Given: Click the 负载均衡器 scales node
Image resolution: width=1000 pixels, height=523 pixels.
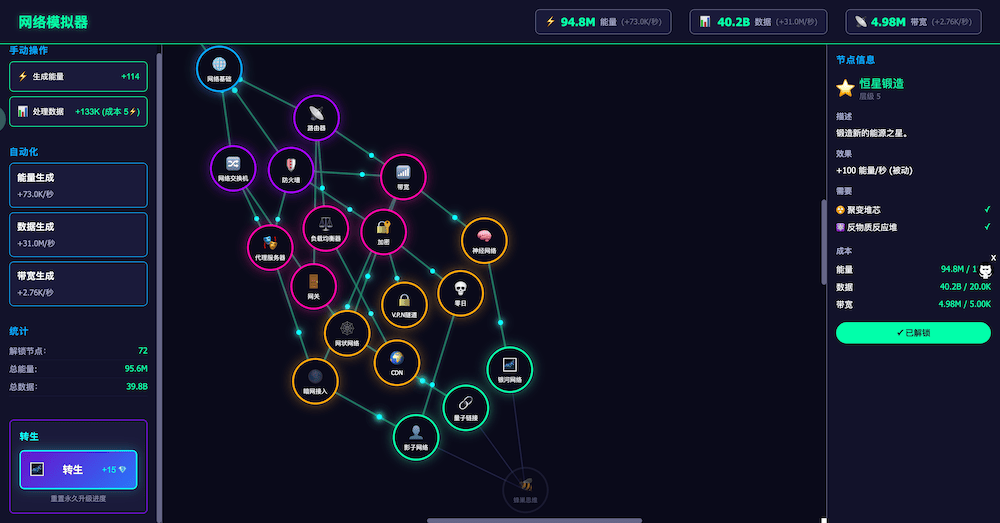Looking at the screenshot, I should [x=325, y=228].
